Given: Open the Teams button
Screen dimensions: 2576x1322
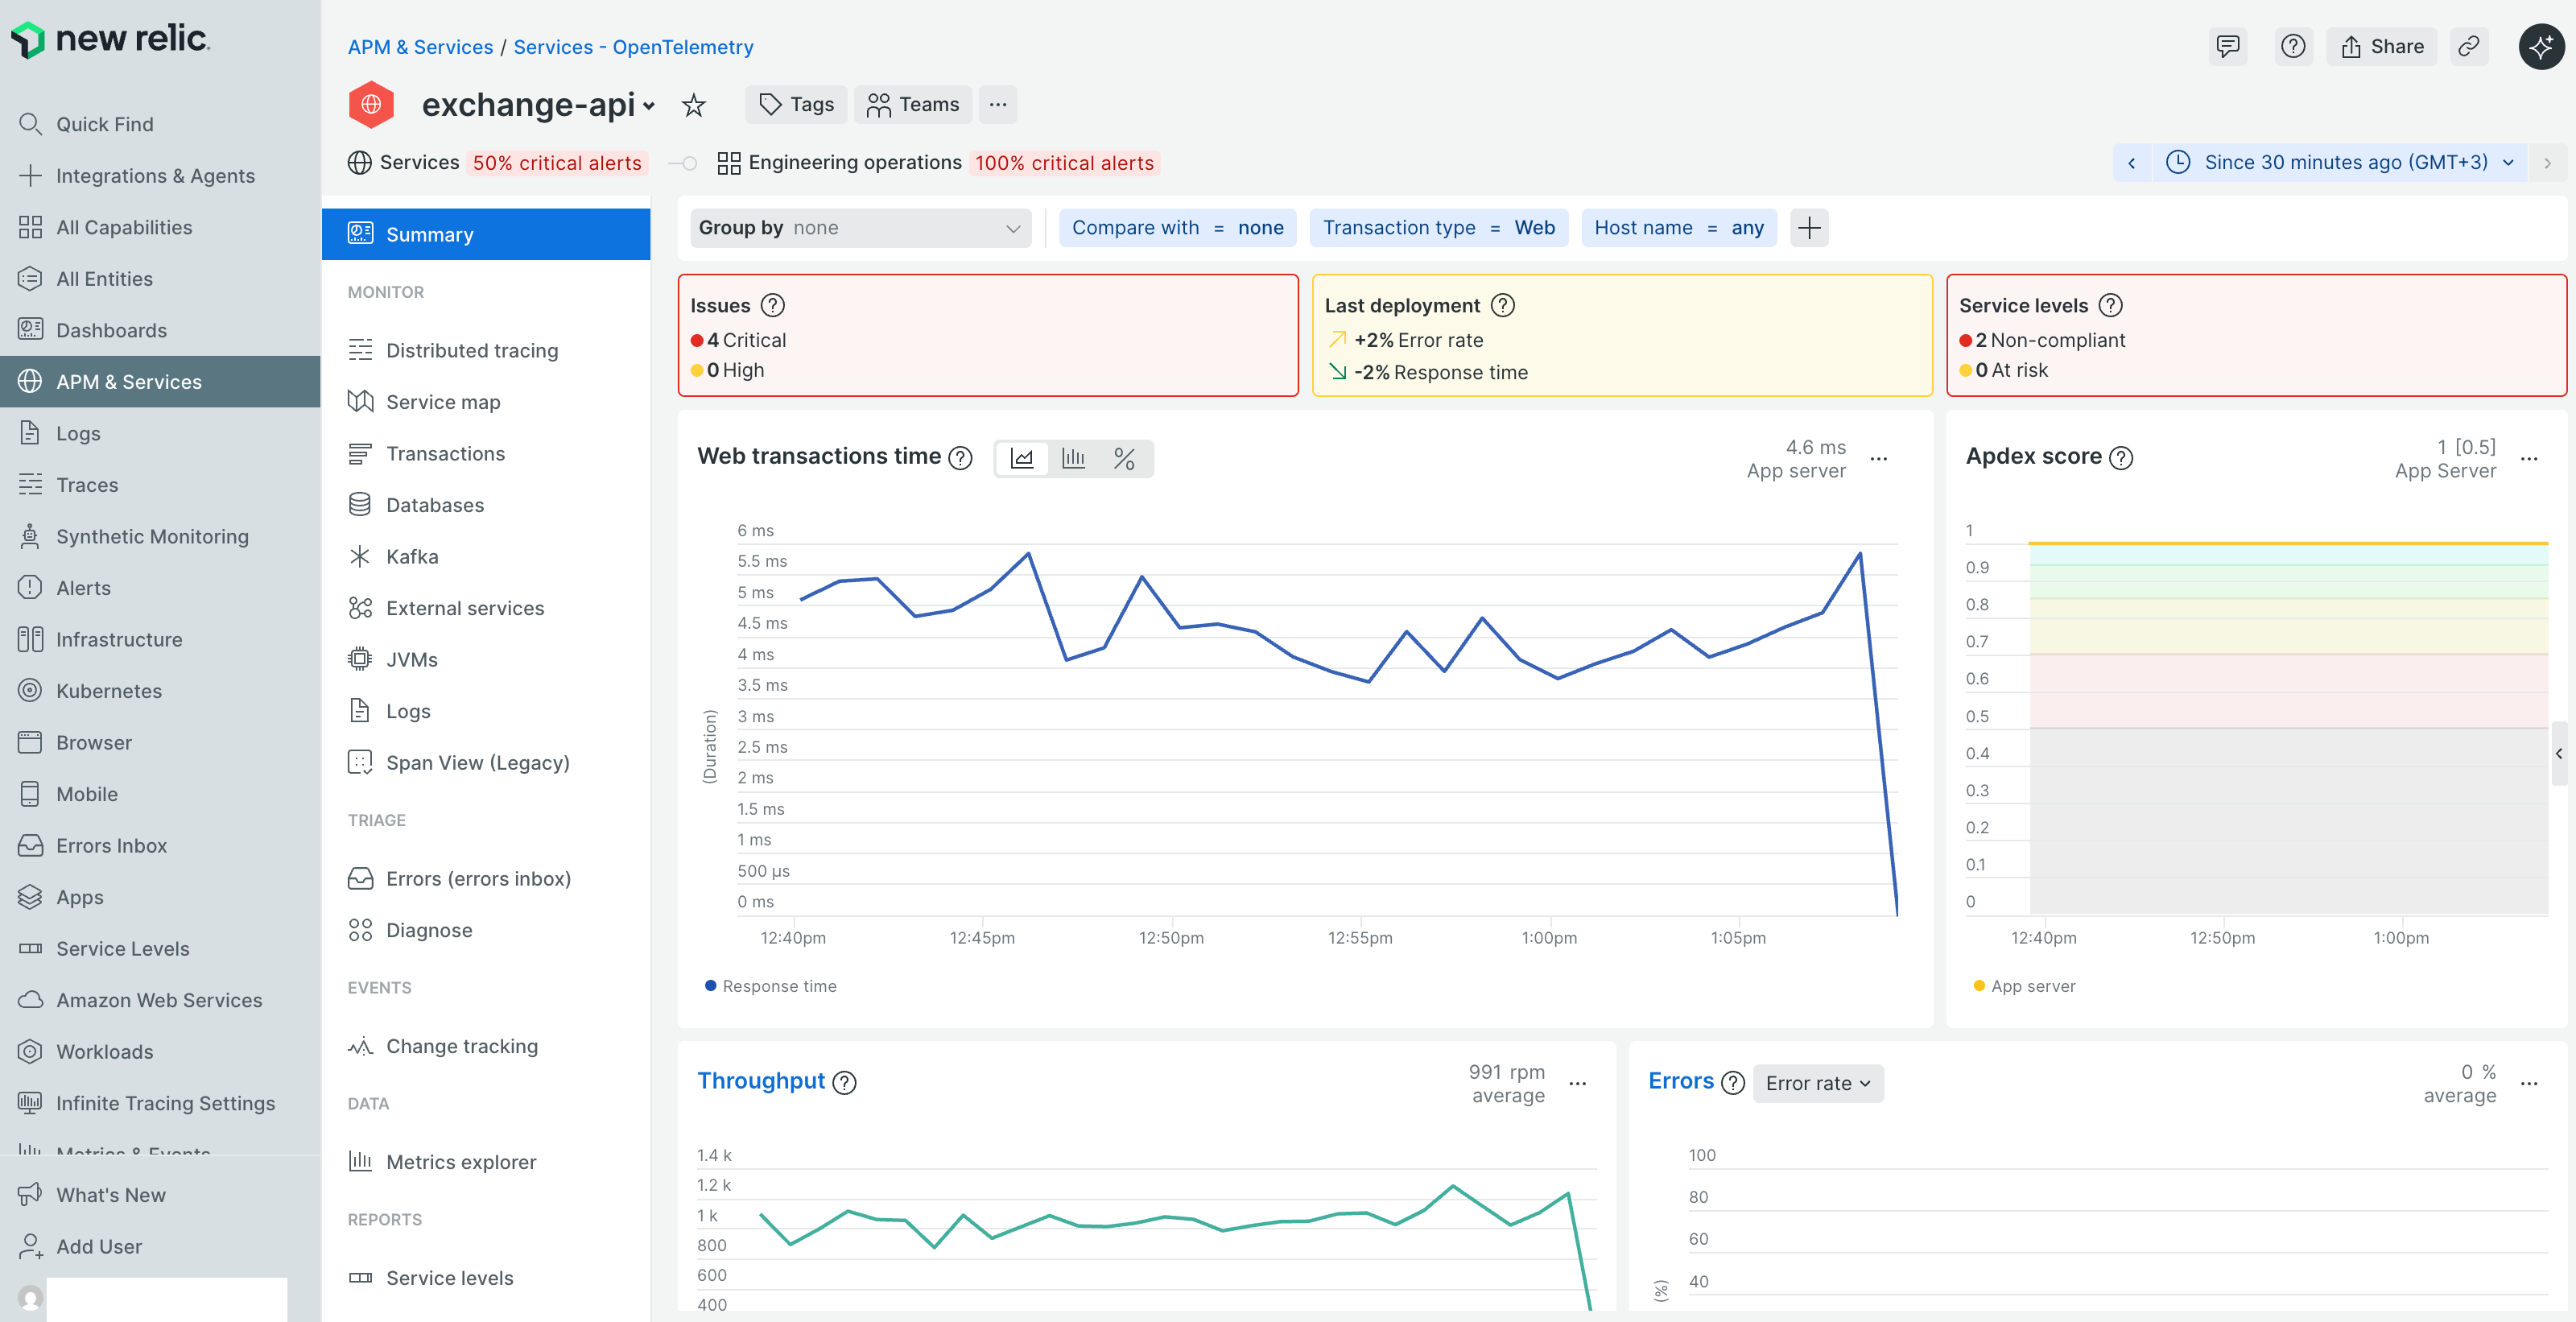Looking at the screenshot, I should (x=912, y=105).
